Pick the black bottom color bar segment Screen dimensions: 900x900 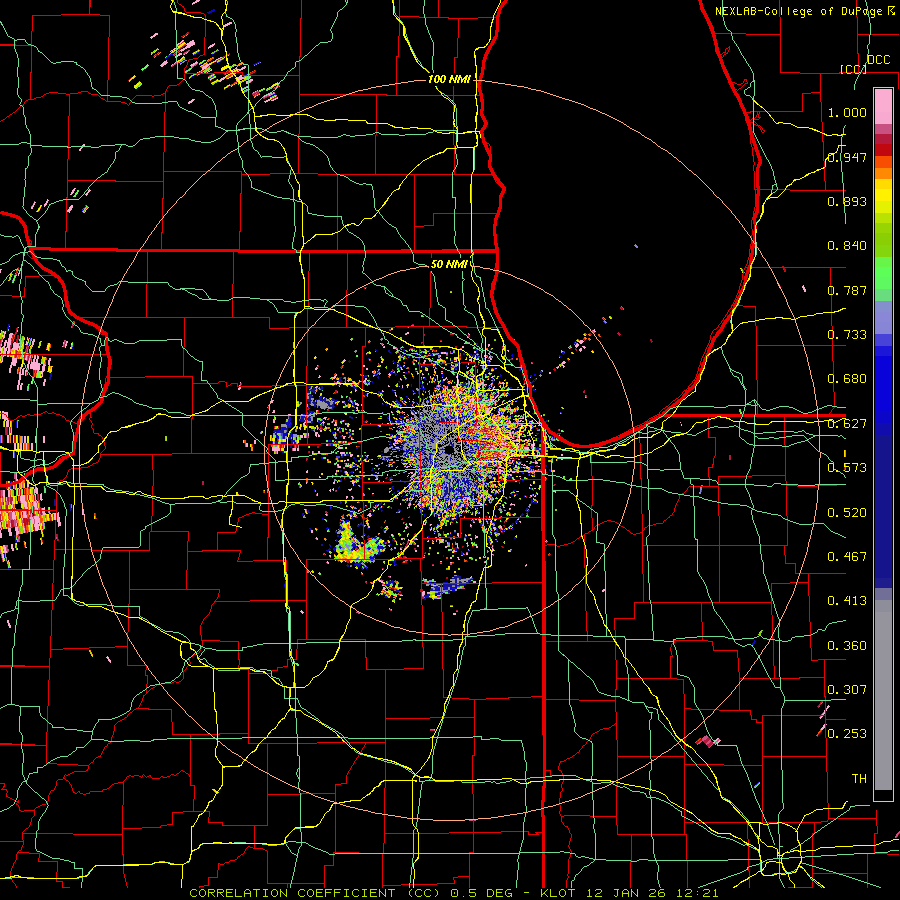883,795
